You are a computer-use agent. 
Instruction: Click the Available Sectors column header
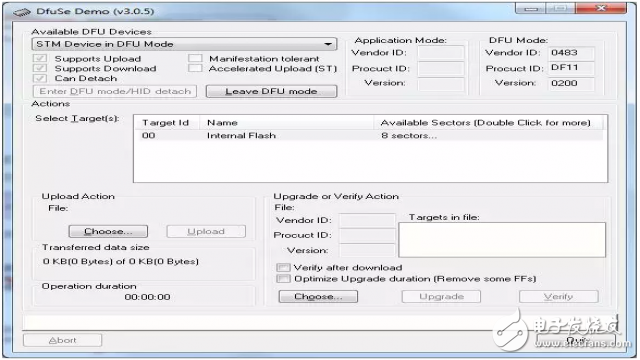coord(488,122)
